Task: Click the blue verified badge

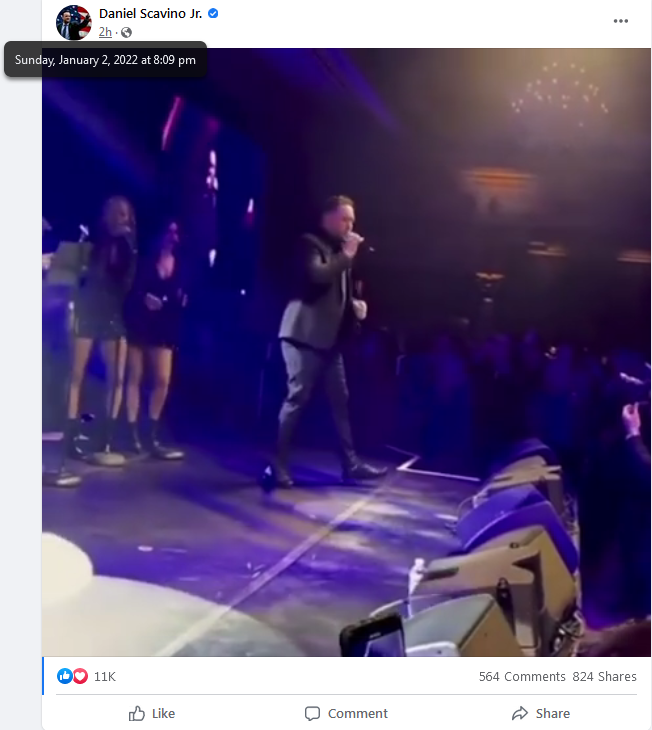Action: pos(213,14)
